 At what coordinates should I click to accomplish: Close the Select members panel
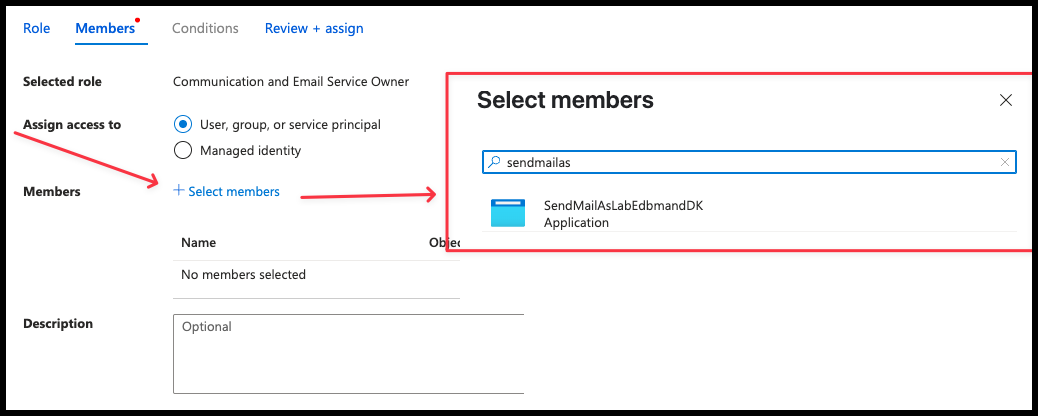tap(1006, 101)
